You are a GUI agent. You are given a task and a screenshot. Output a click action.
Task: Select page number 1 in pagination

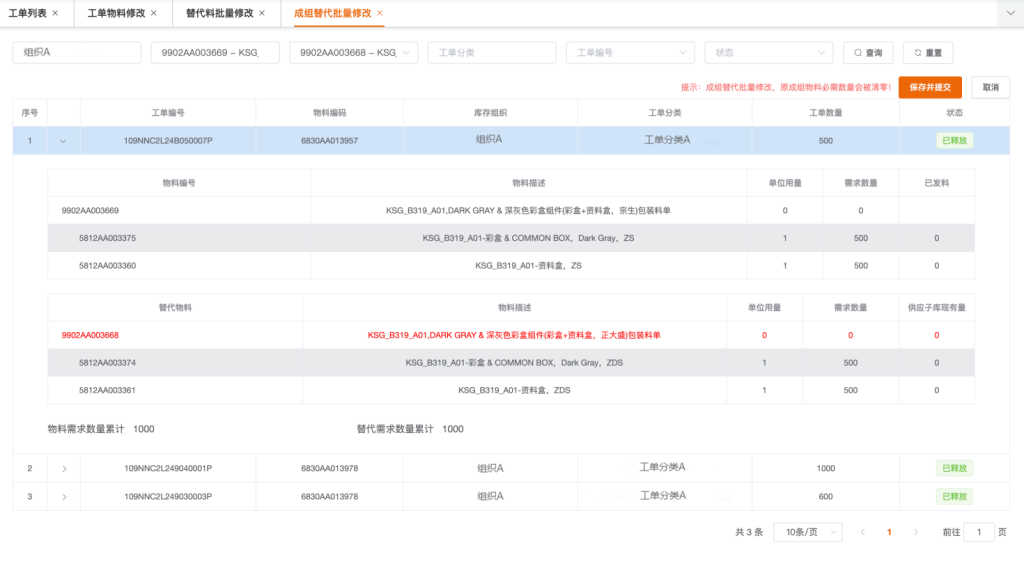[889, 532]
